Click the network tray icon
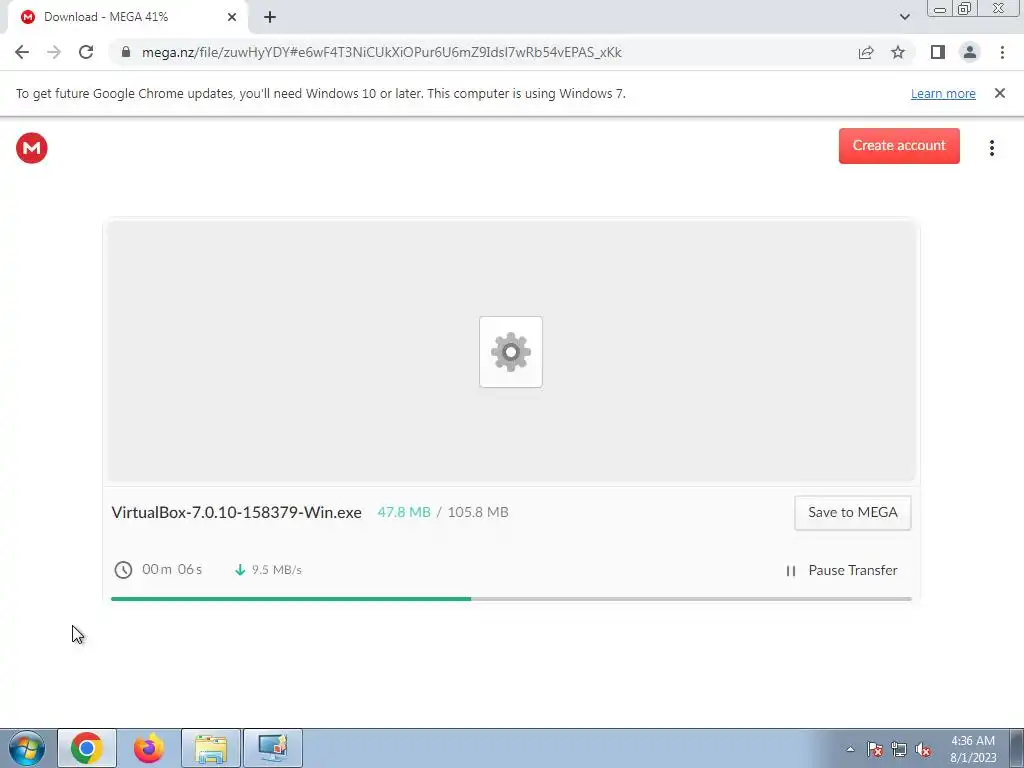Image resolution: width=1024 pixels, height=768 pixels. coord(899,750)
